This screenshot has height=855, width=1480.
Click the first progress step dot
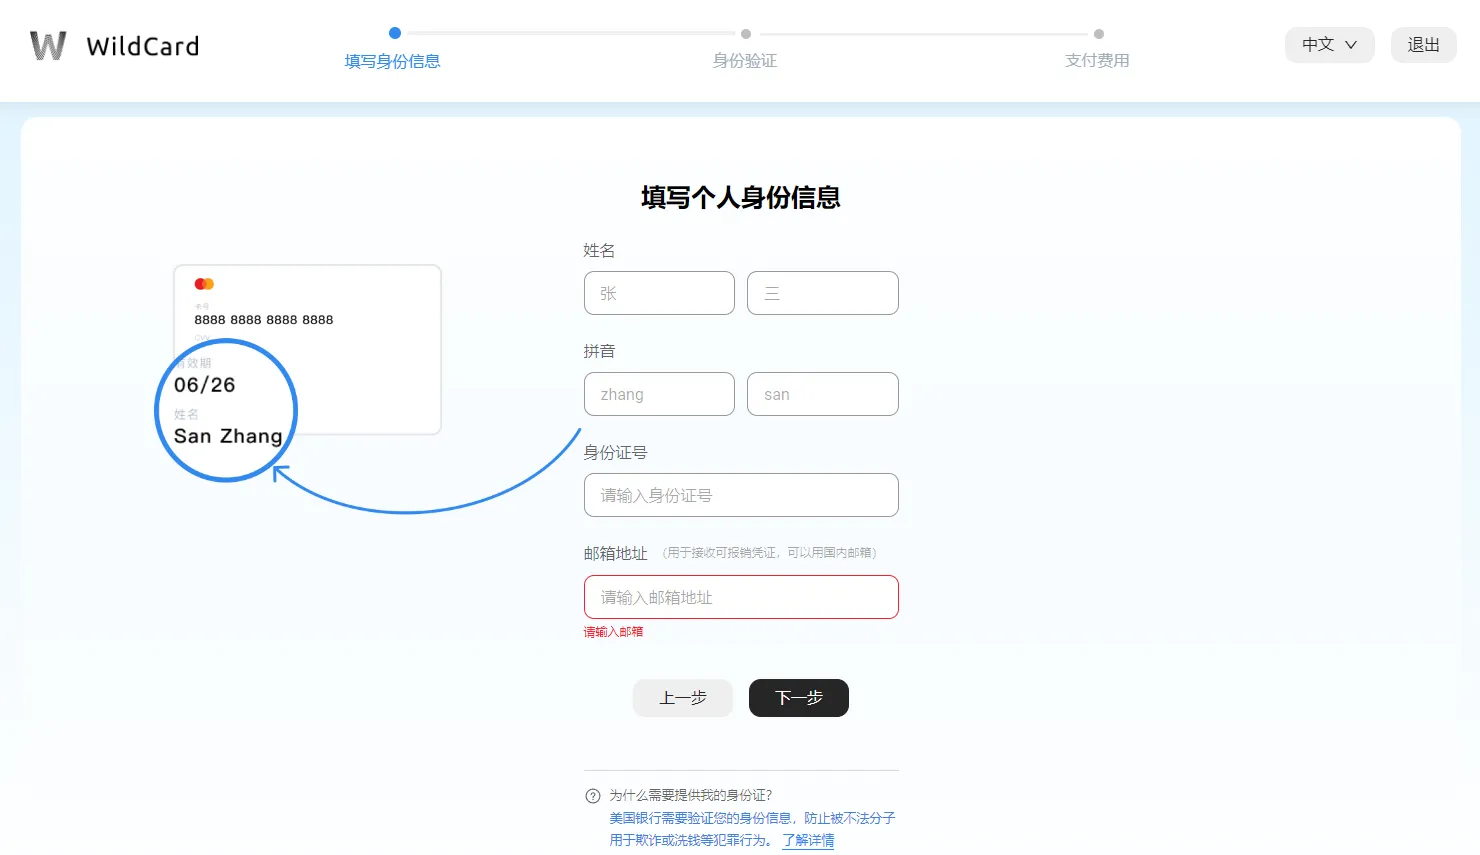coord(395,33)
